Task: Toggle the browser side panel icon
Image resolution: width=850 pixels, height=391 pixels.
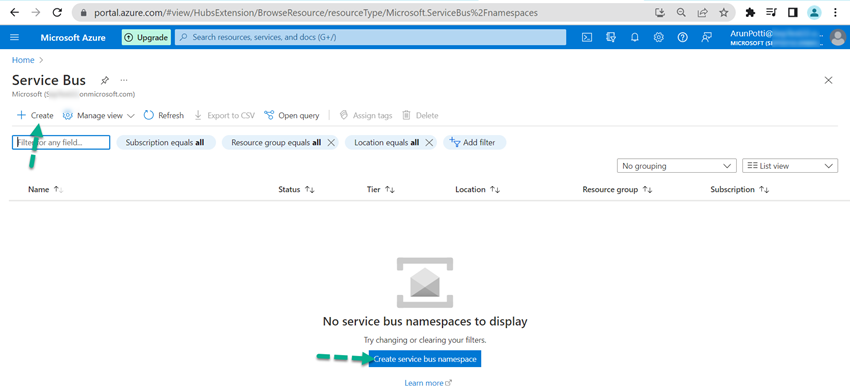Action: coord(793,12)
